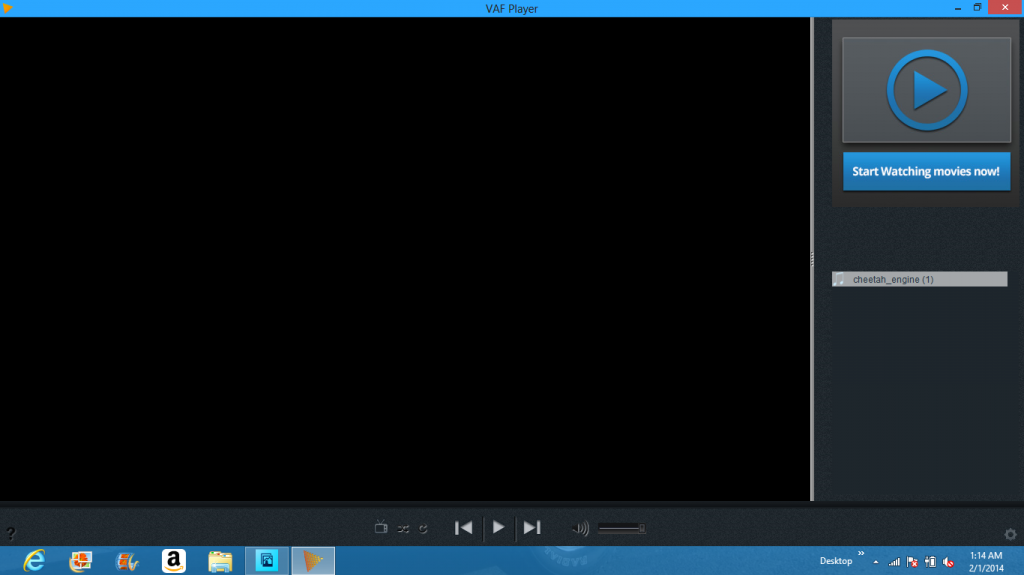Viewport: 1024px width, 575px height.
Task: Skip to previous track
Action: point(464,527)
